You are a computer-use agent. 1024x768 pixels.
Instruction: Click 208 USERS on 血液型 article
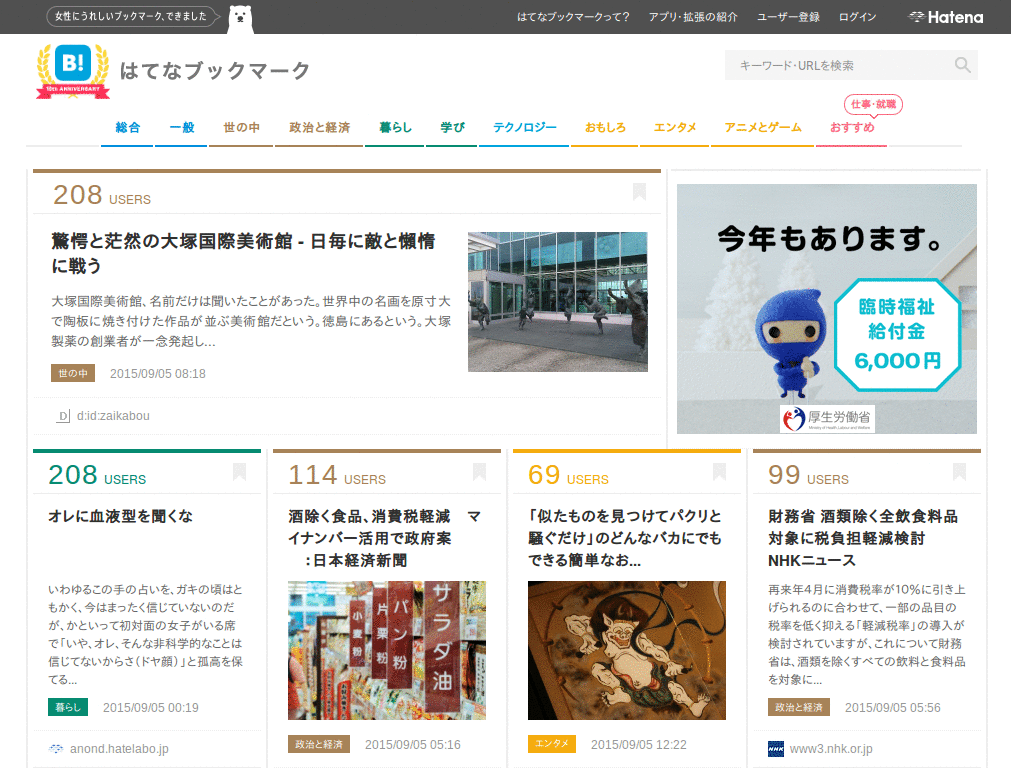tap(97, 475)
